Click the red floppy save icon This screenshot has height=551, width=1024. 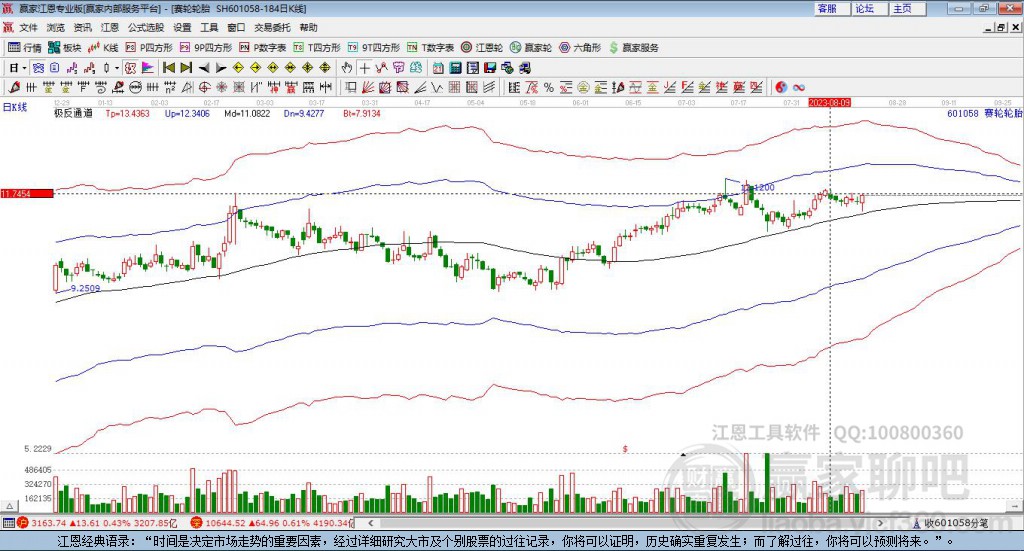[490, 68]
